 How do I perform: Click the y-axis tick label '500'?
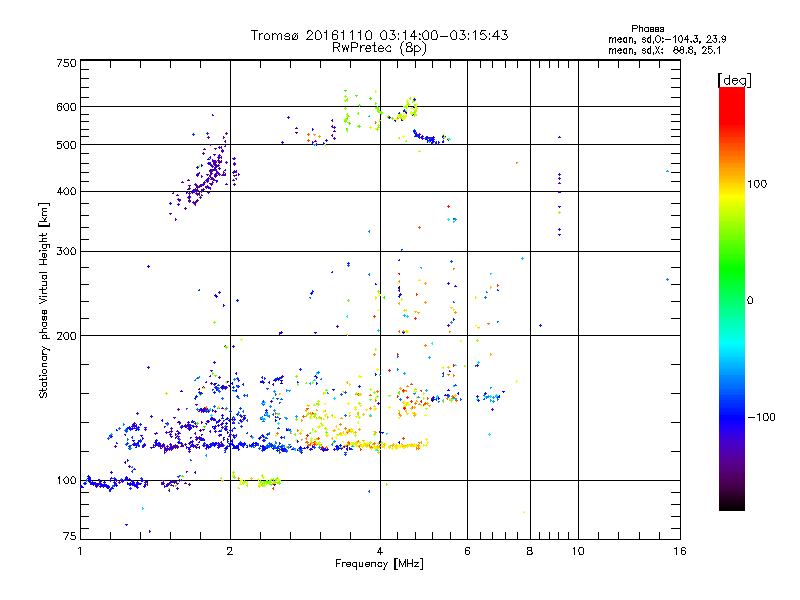tap(66, 145)
